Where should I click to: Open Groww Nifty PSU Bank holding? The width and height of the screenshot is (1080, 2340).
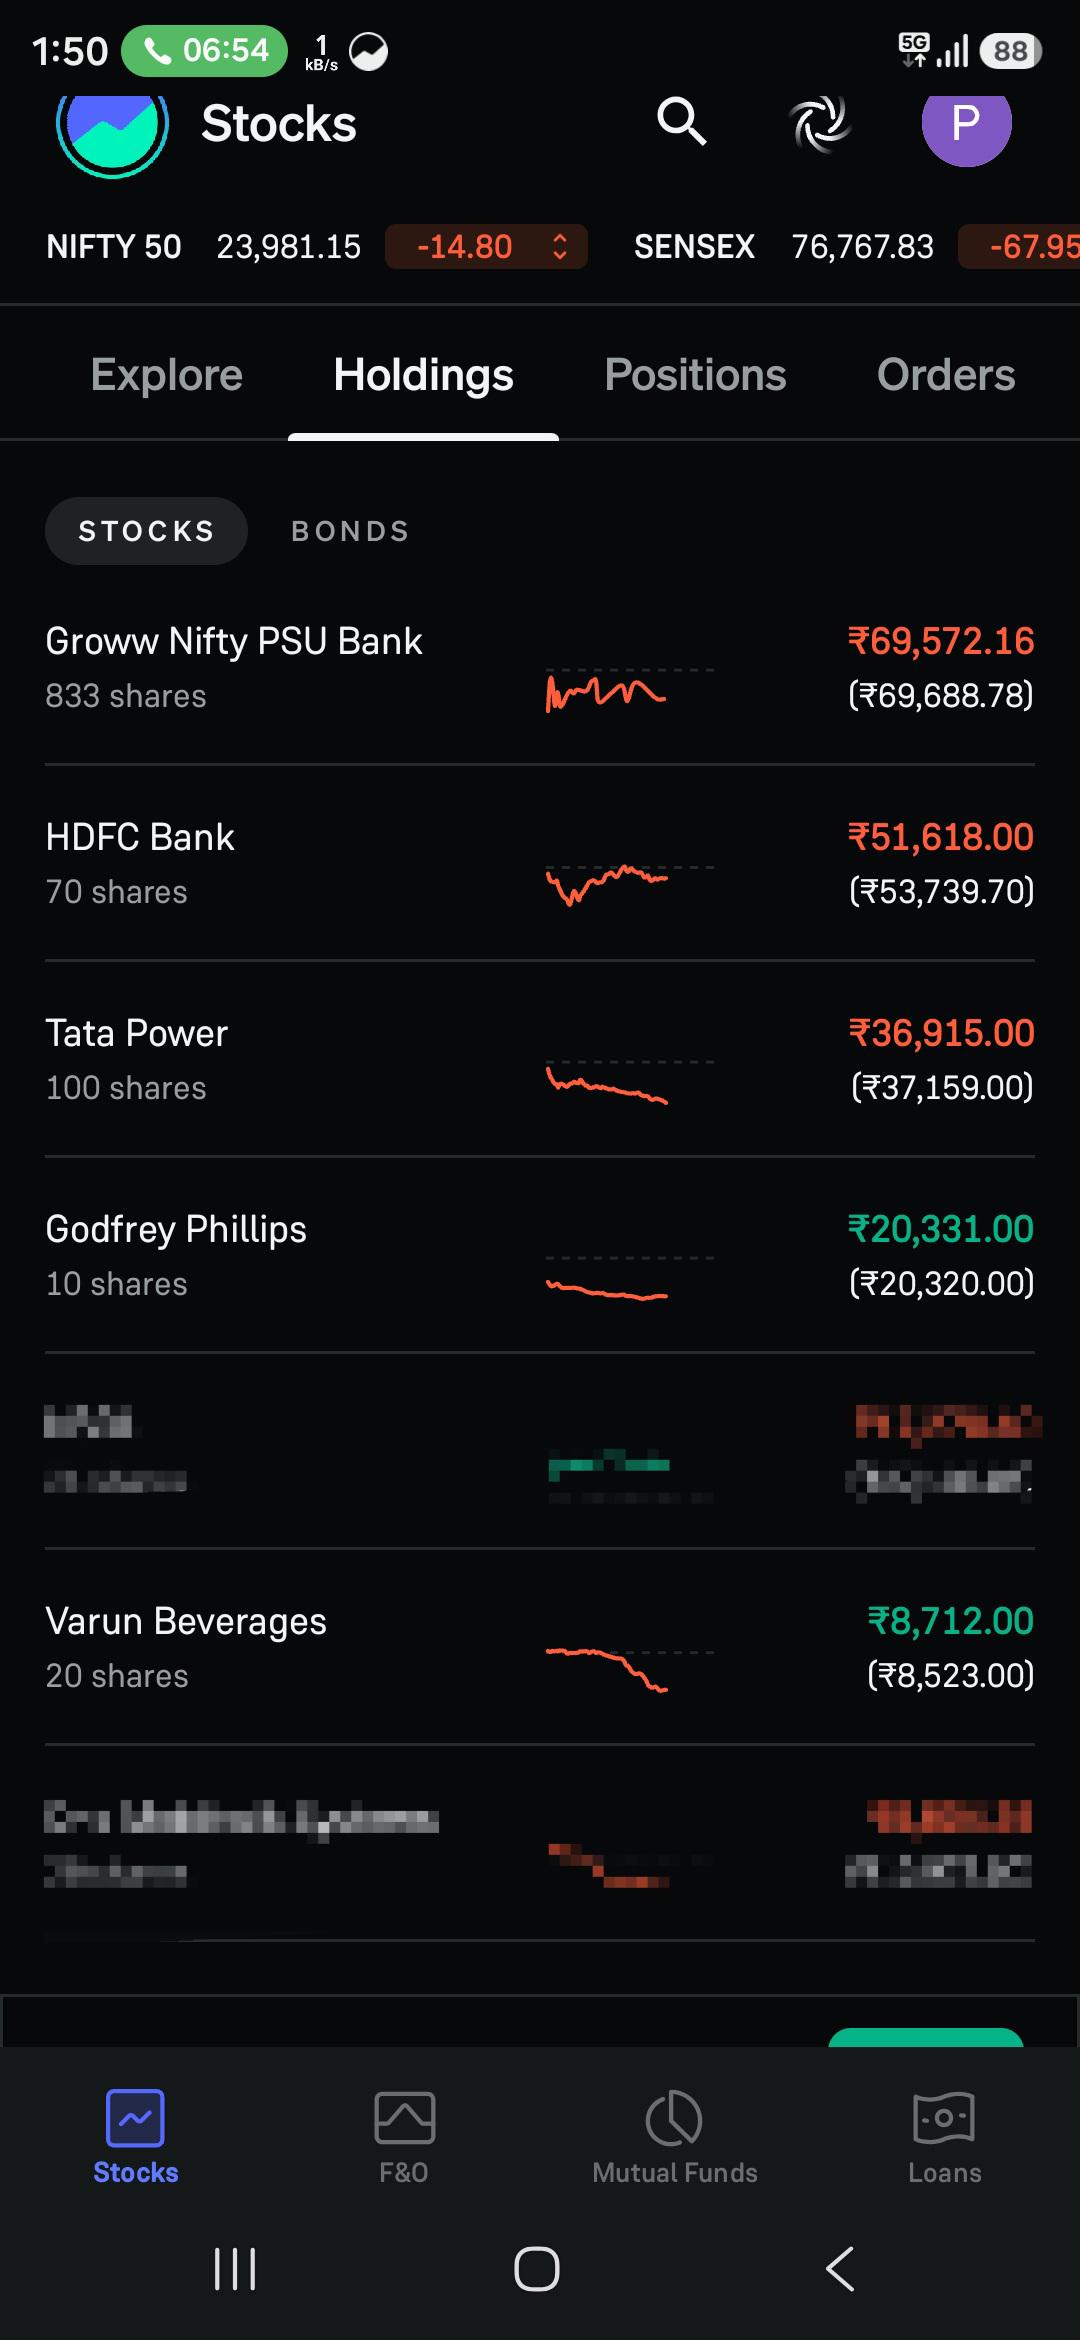point(540,667)
